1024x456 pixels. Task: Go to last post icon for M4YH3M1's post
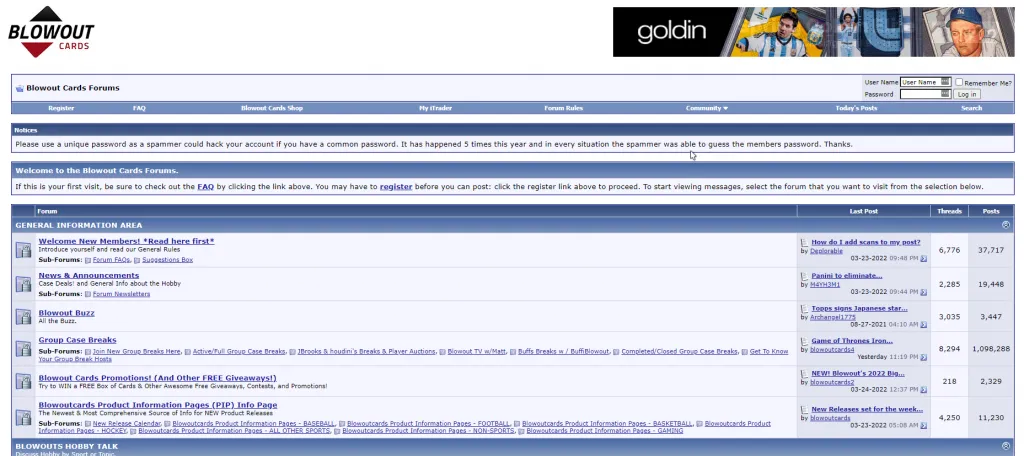923,292
